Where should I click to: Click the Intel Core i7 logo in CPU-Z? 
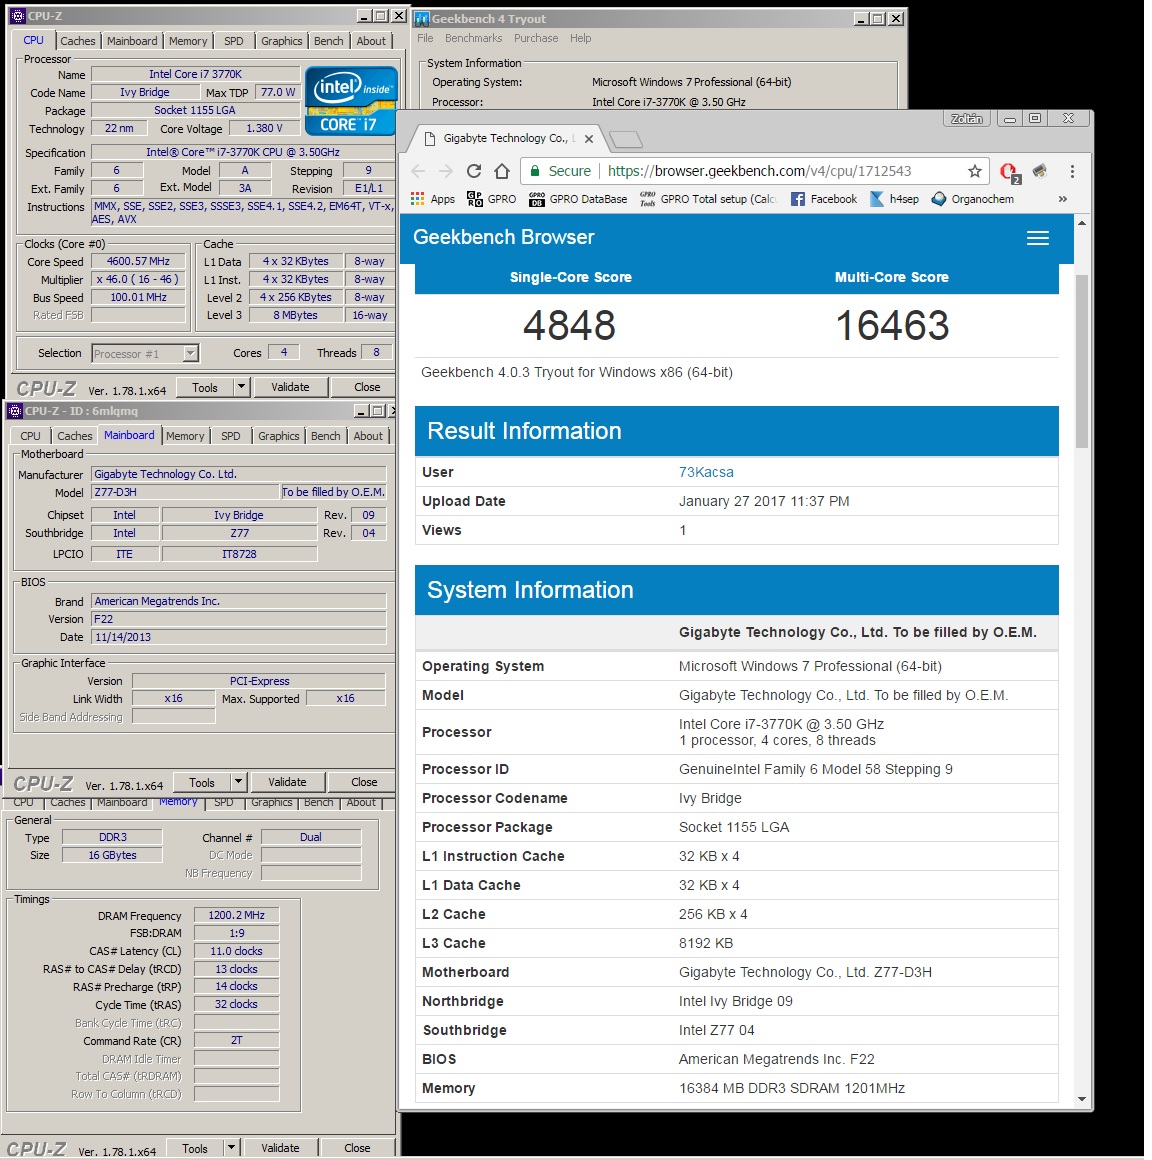coord(351,101)
